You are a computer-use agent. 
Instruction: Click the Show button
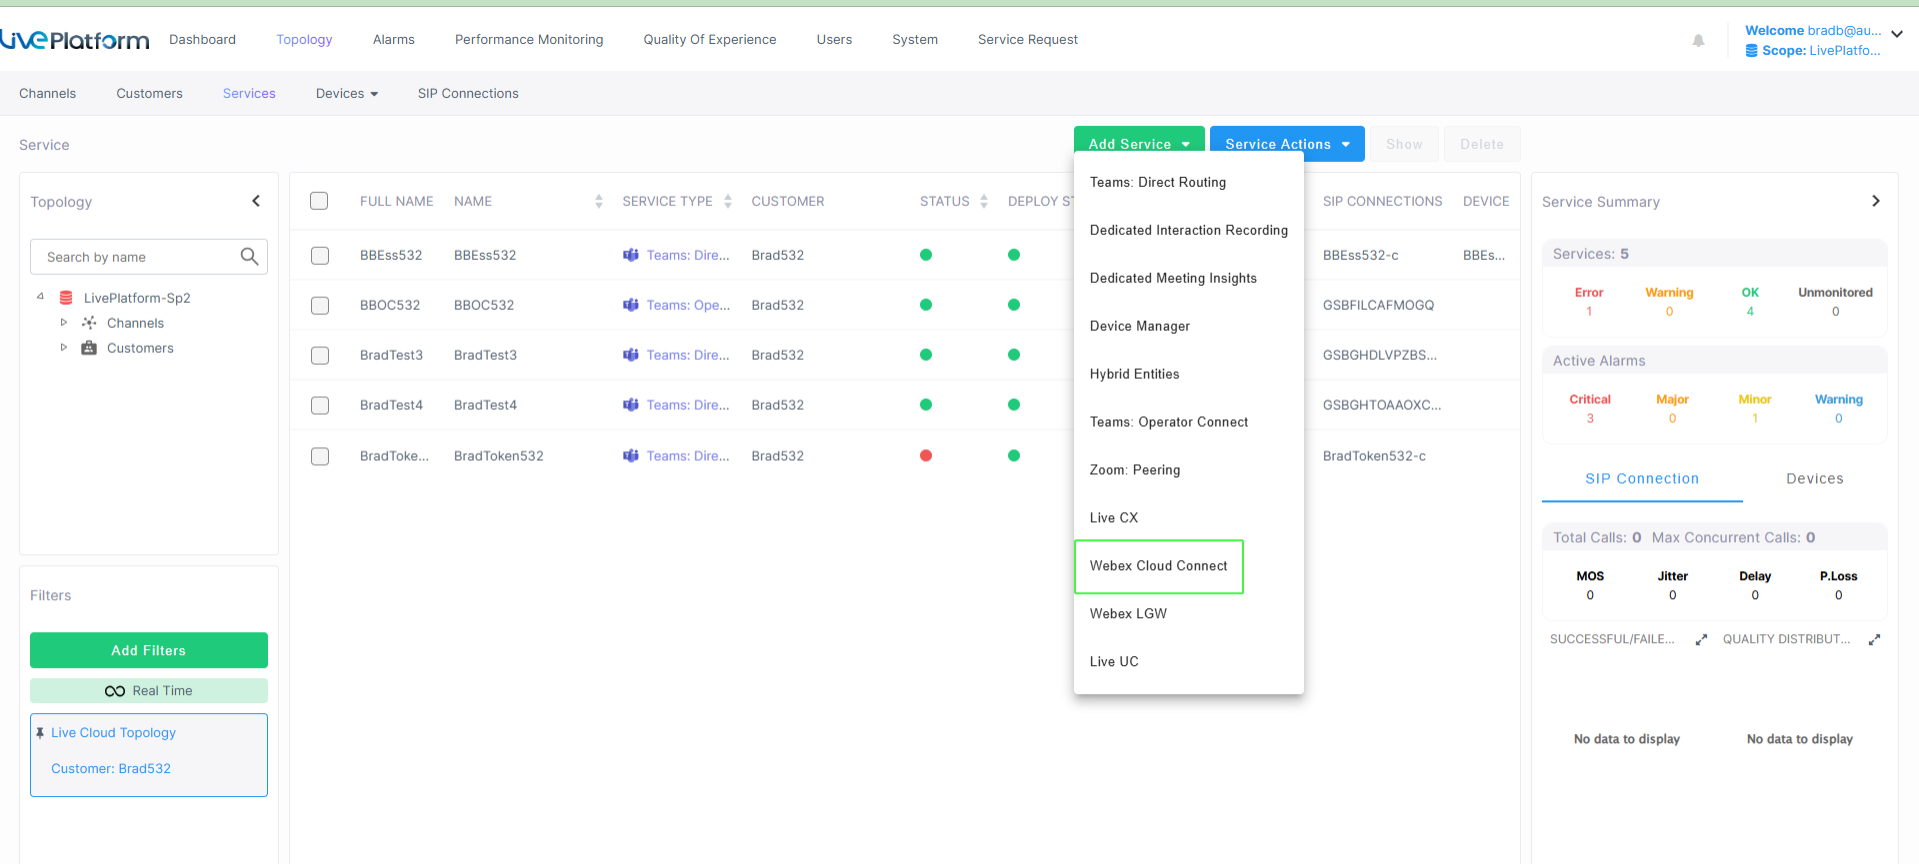[x=1404, y=144]
